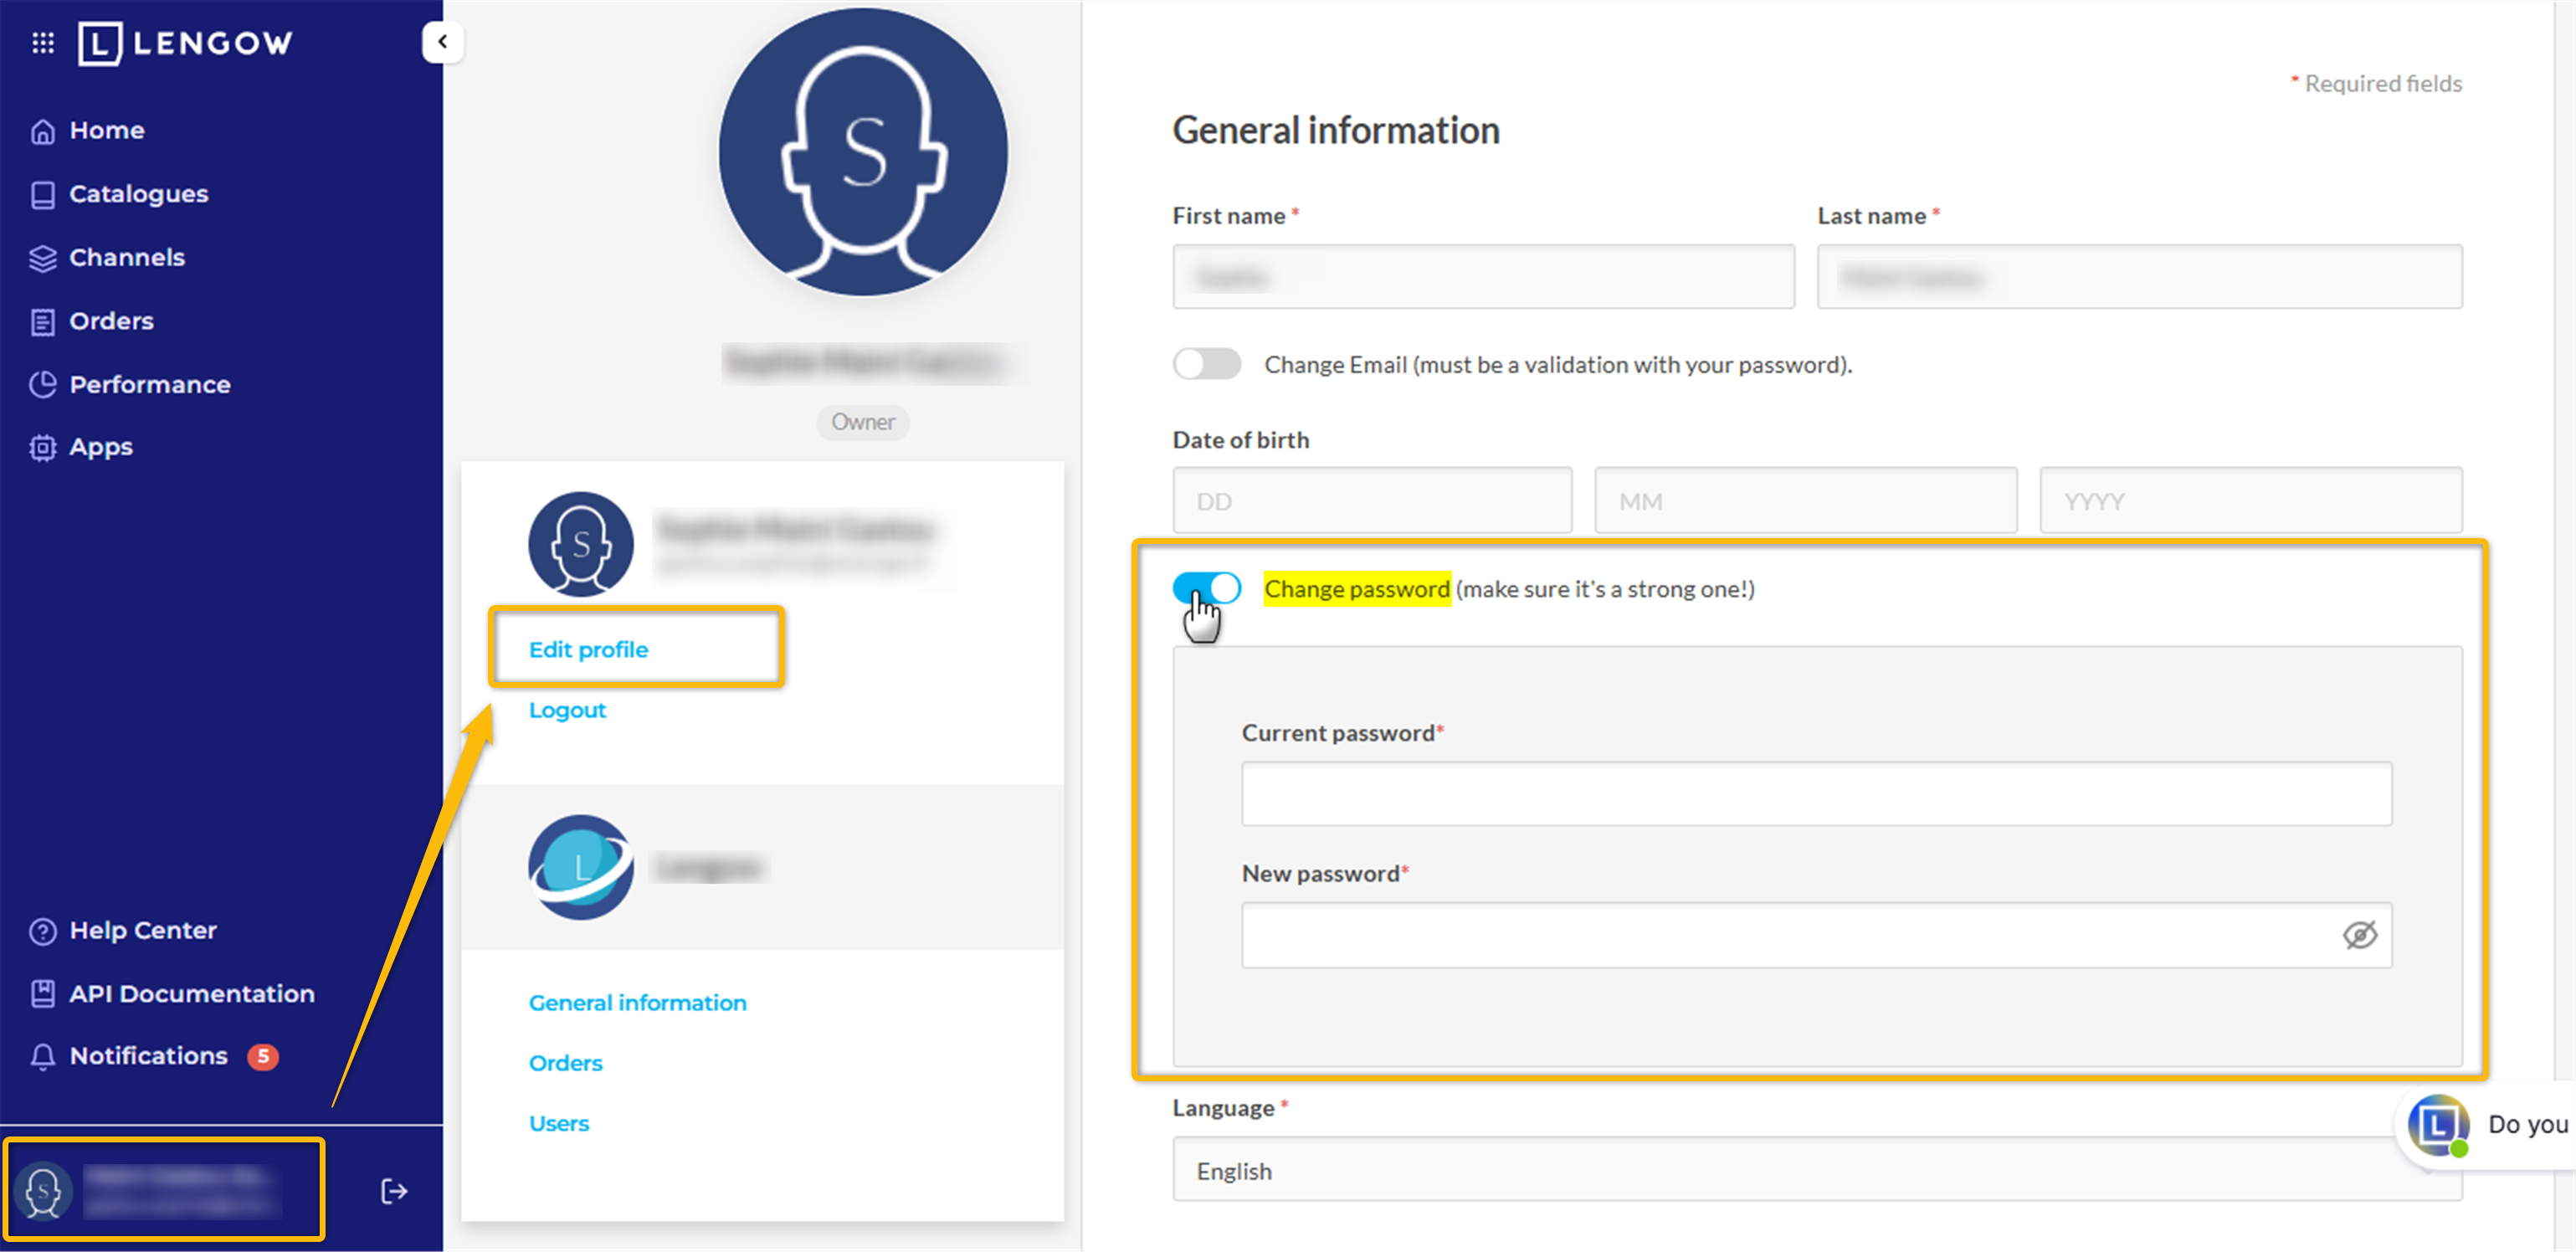Open user account menu at bottom

[x=165, y=1190]
